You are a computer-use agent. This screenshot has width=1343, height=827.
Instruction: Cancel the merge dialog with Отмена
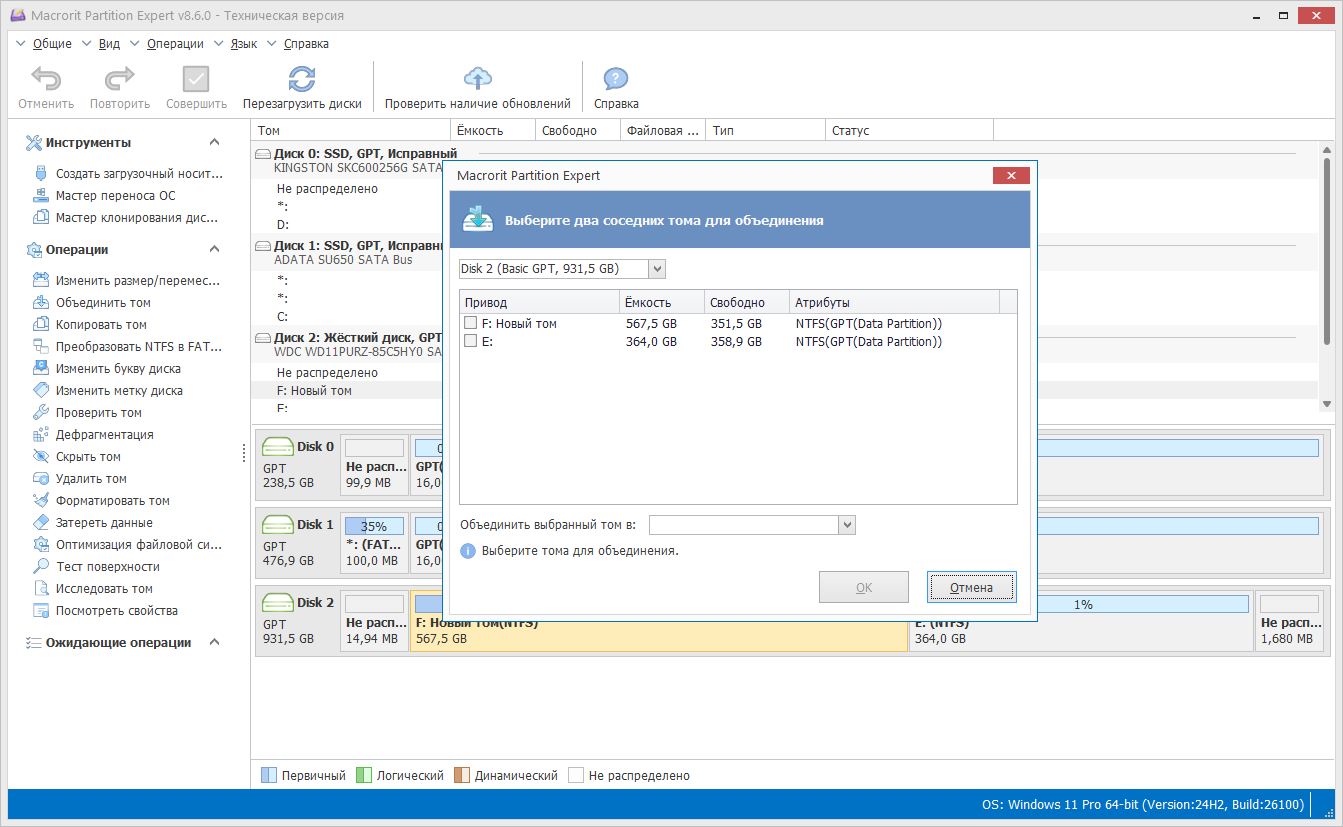(972, 588)
